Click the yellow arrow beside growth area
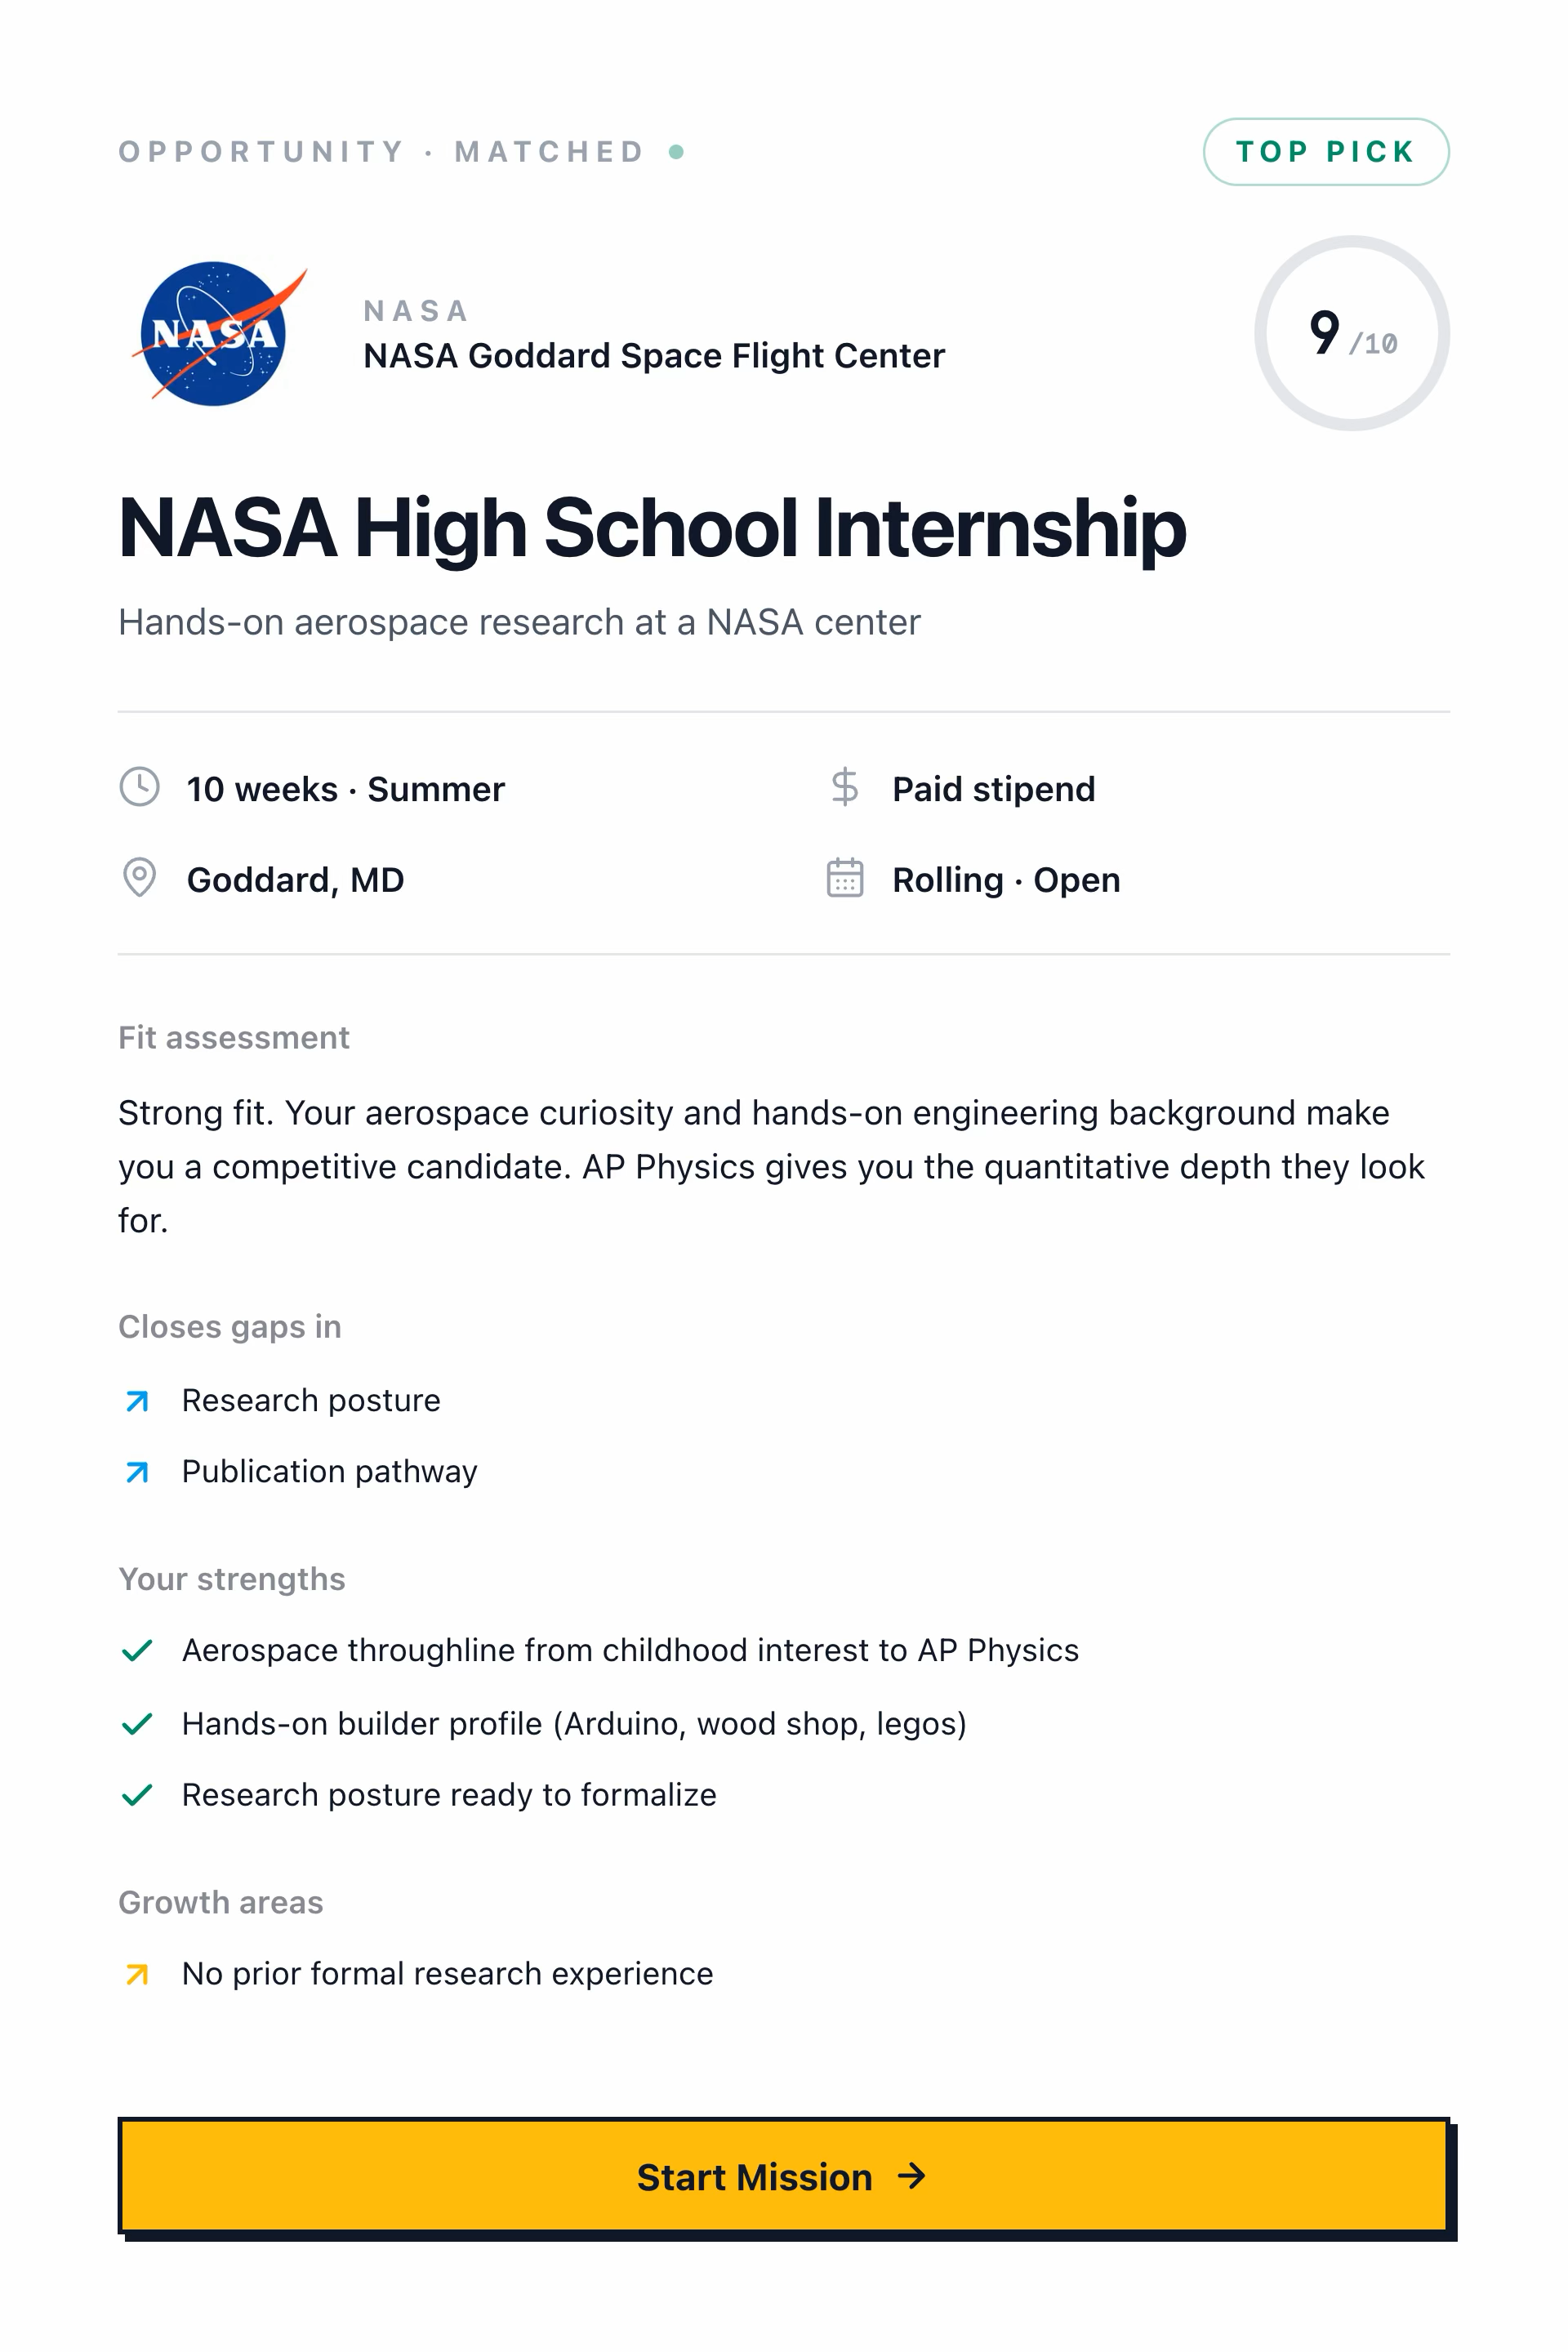Screen dimensions: 1568x2352 click(137, 1974)
